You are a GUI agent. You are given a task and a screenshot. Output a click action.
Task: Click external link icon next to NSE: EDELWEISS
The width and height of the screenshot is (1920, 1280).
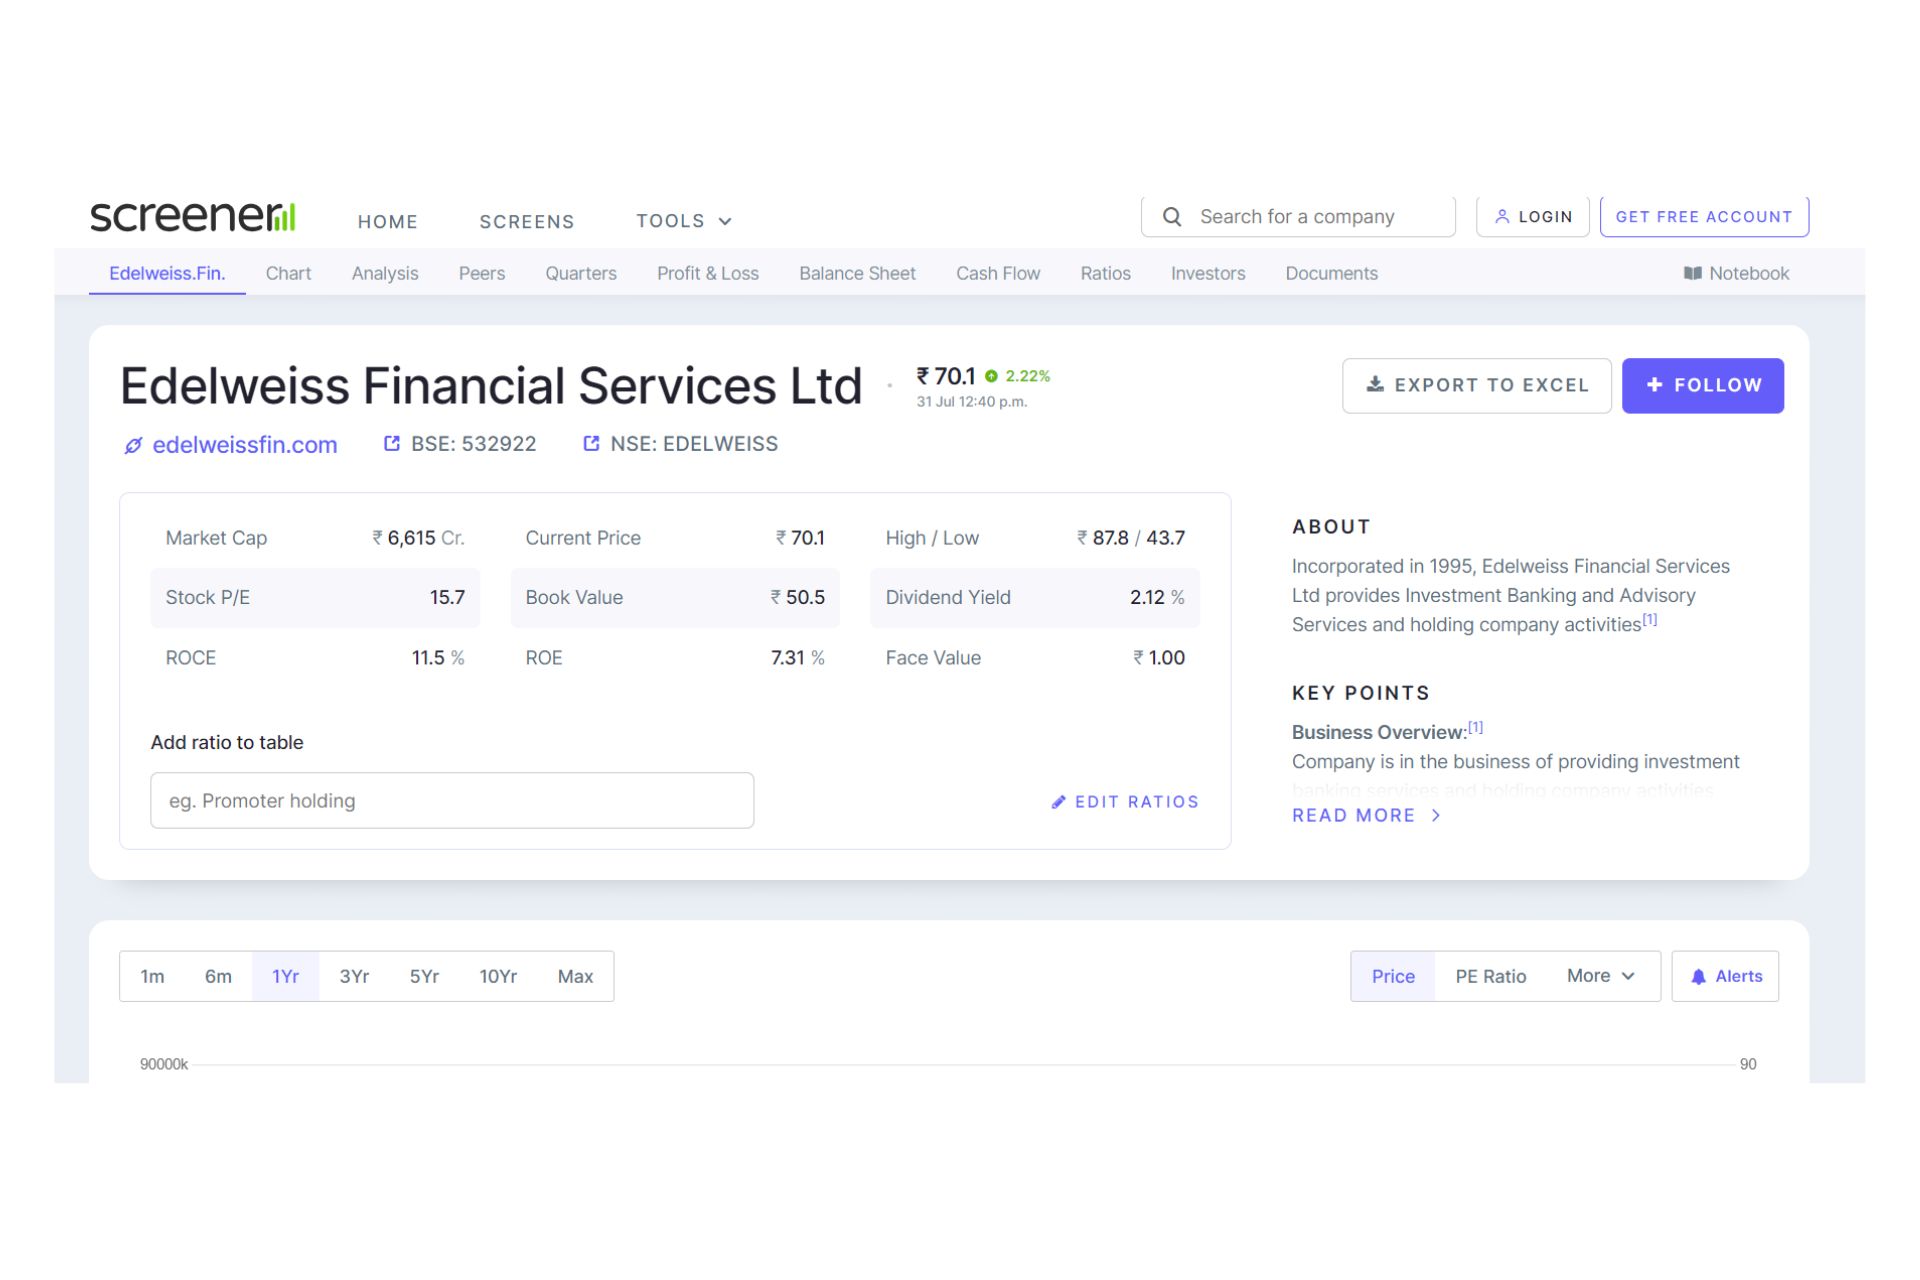(591, 443)
